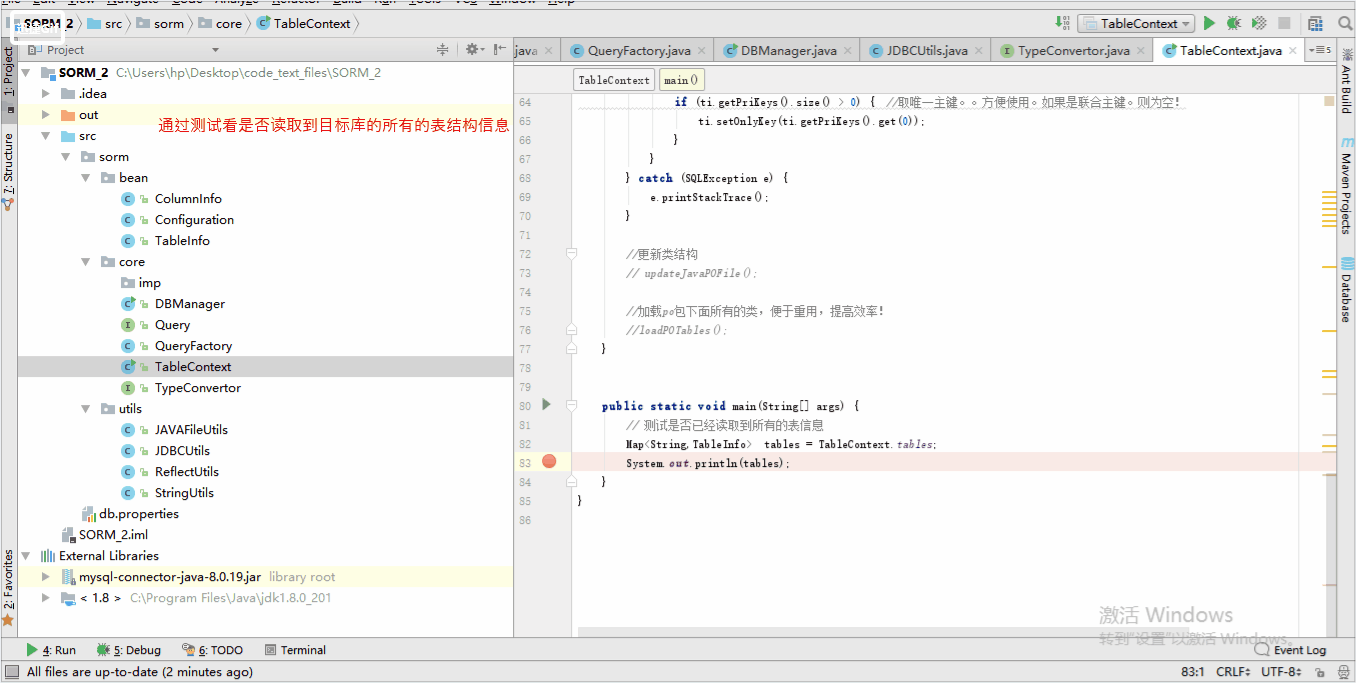Switch to the QueryFactory.java tab

click(638, 51)
